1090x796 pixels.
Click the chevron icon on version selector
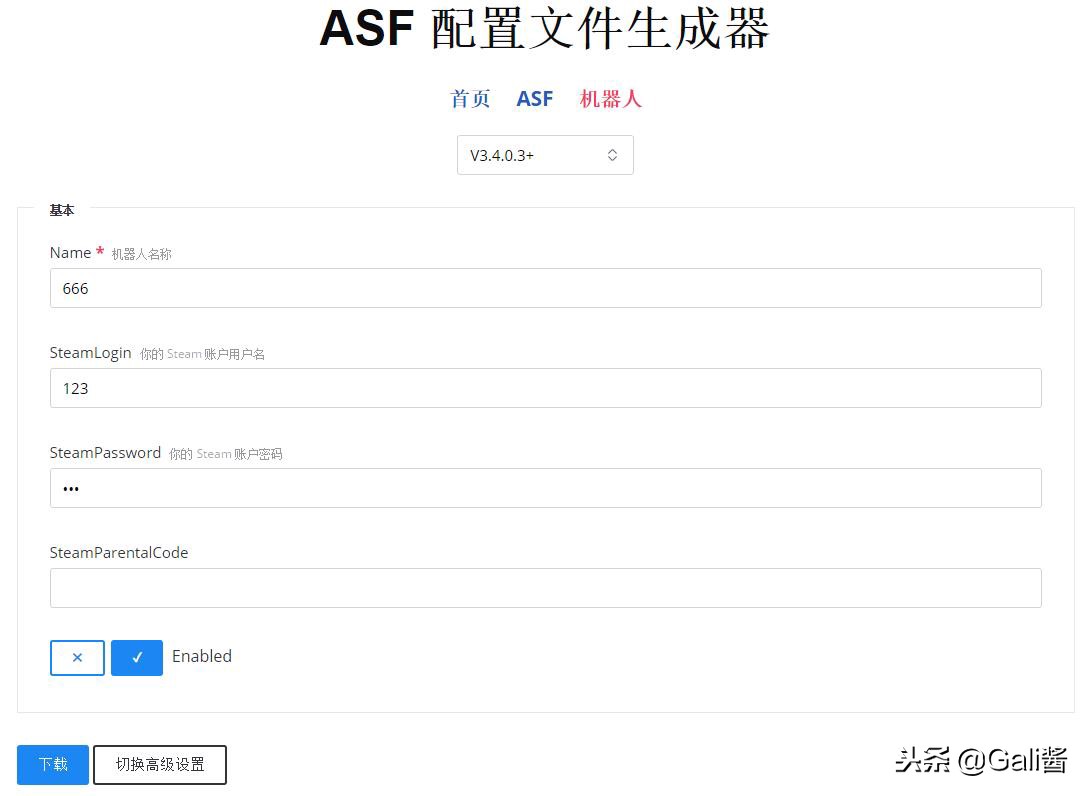click(612, 155)
